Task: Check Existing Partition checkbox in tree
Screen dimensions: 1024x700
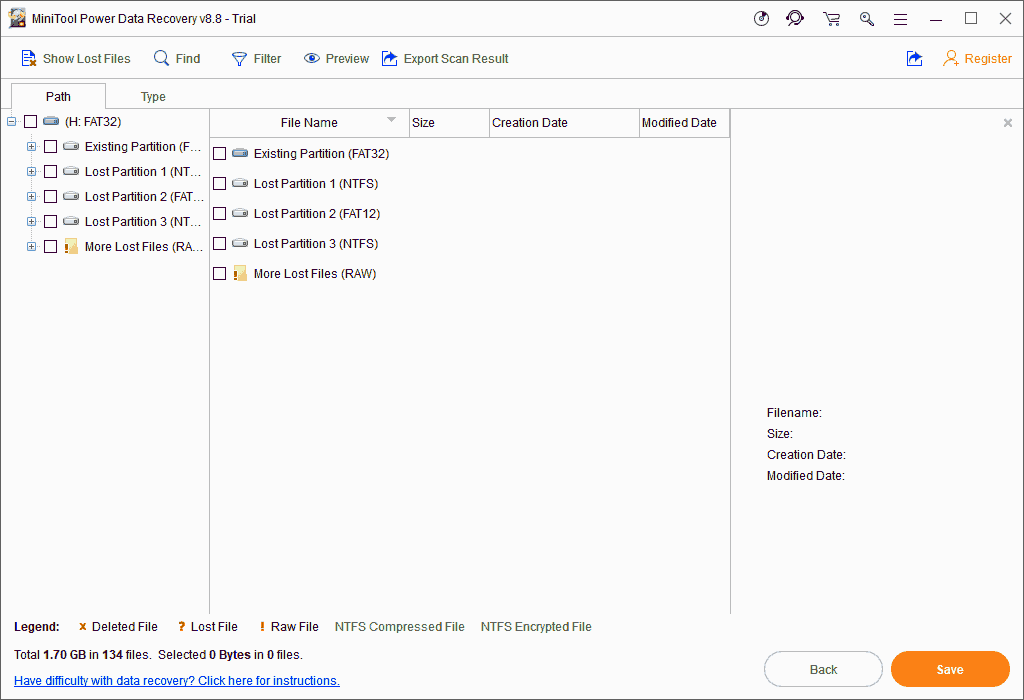Action: point(50,146)
